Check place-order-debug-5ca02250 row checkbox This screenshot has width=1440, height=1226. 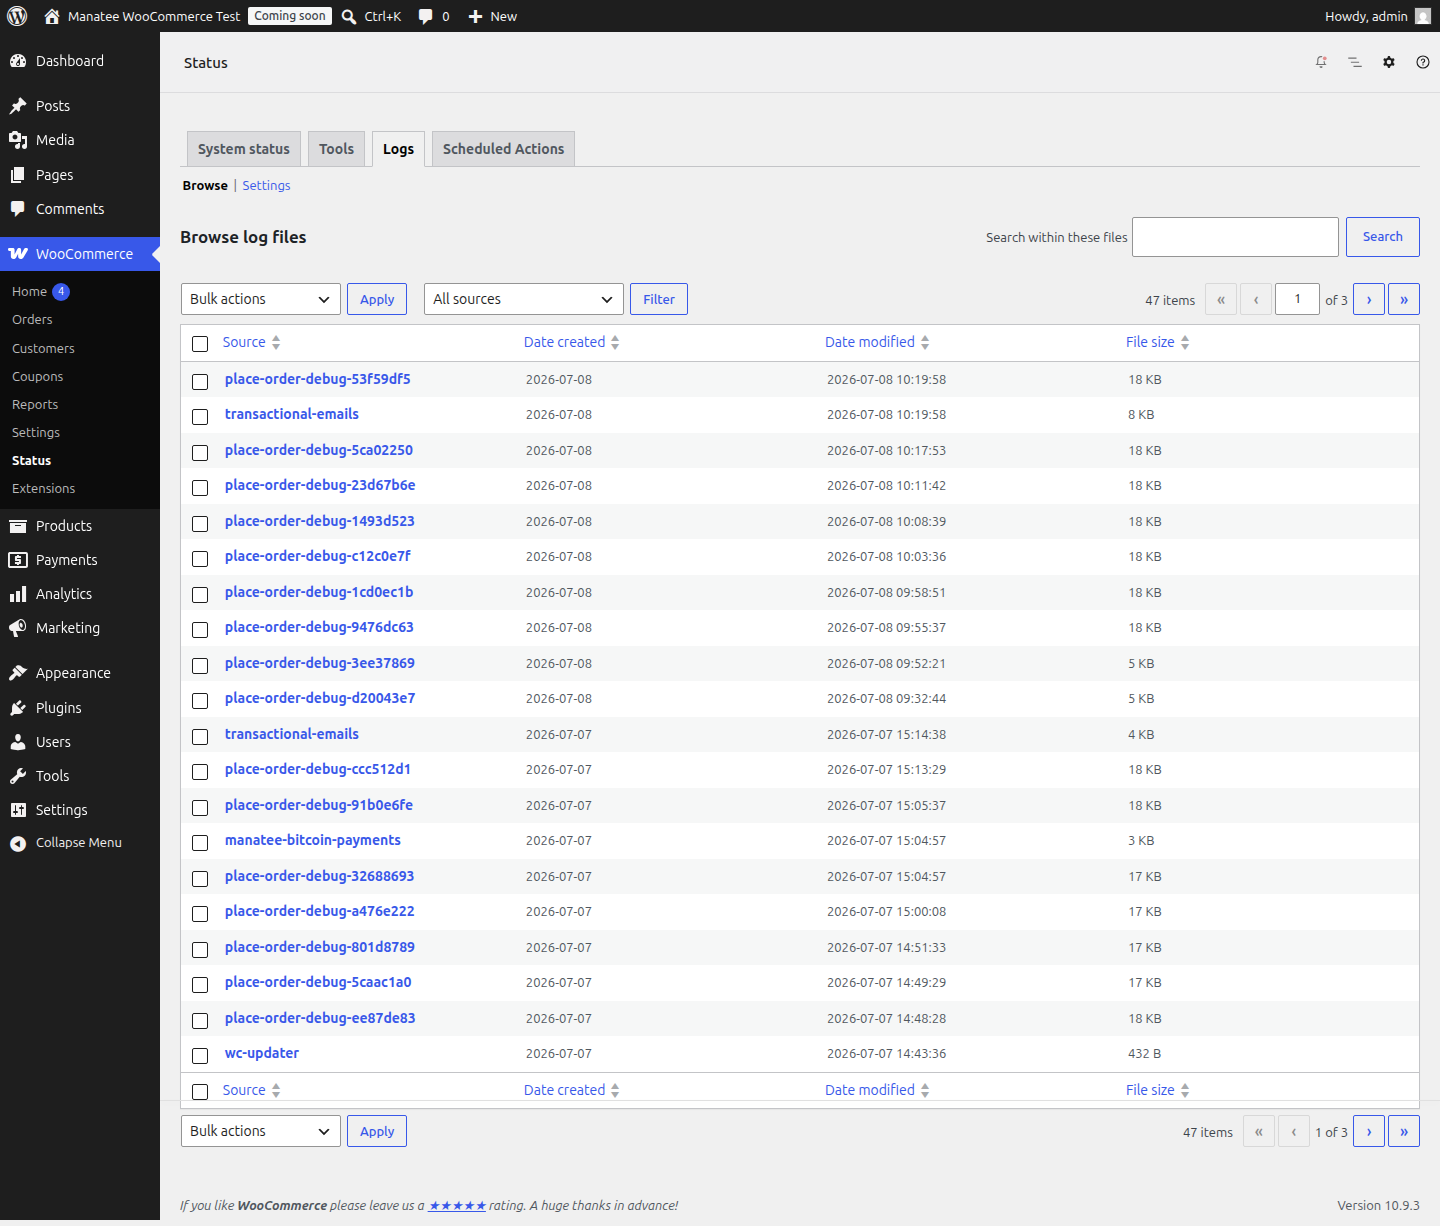pos(200,452)
